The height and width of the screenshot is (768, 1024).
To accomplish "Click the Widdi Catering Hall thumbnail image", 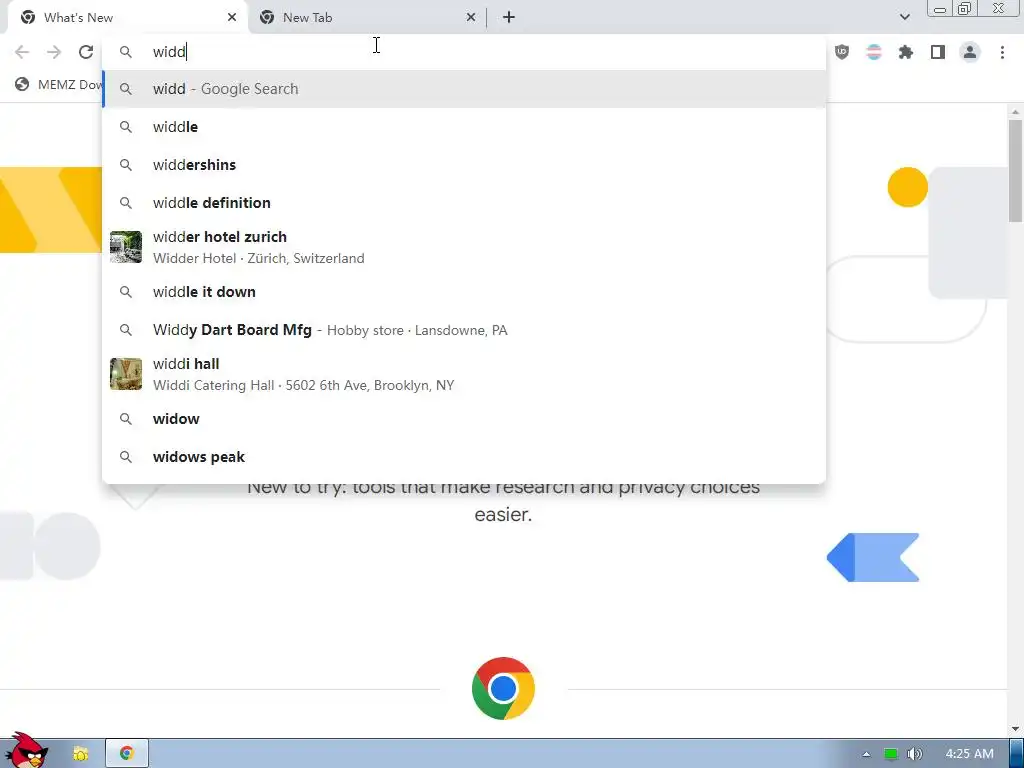I will coord(126,374).
